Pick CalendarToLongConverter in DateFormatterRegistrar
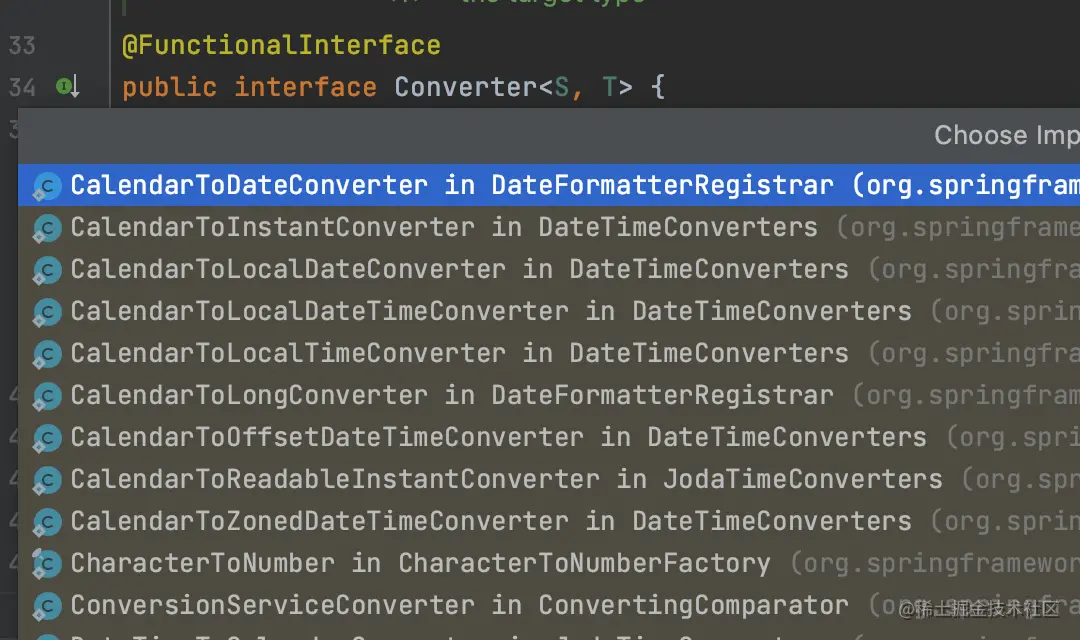The height and width of the screenshot is (640, 1080). pyautogui.click(x=549, y=395)
